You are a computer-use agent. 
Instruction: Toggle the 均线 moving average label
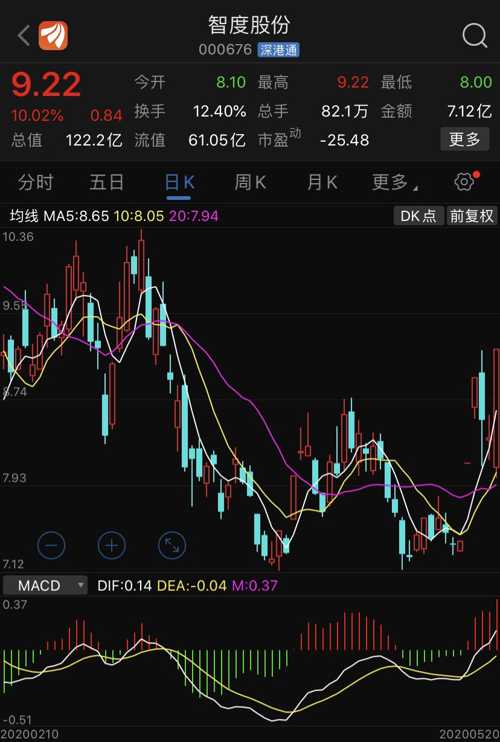[24, 216]
